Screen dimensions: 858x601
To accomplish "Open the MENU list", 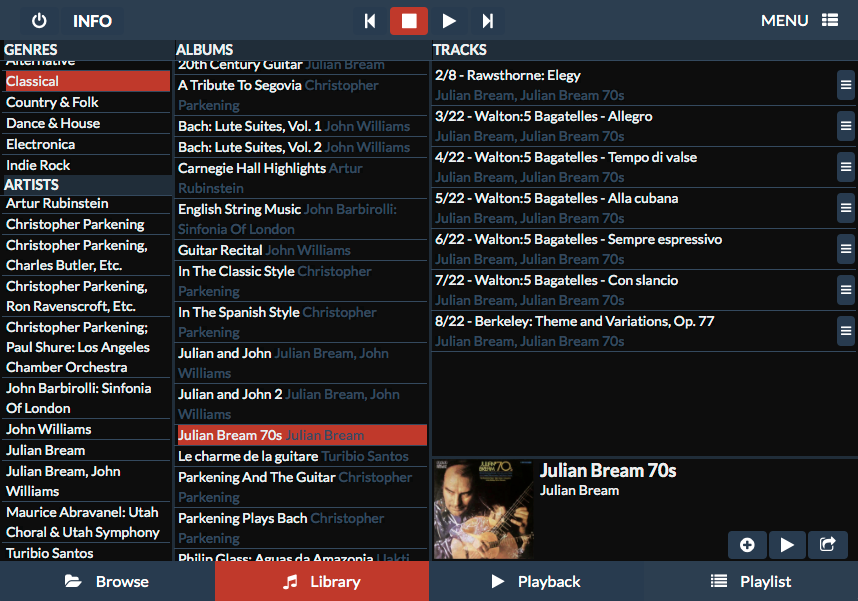I will pyautogui.click(x=799, y=21).
